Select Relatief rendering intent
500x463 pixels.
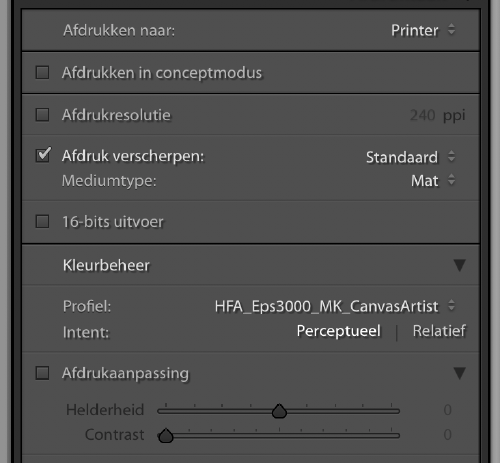coord(439,331)
